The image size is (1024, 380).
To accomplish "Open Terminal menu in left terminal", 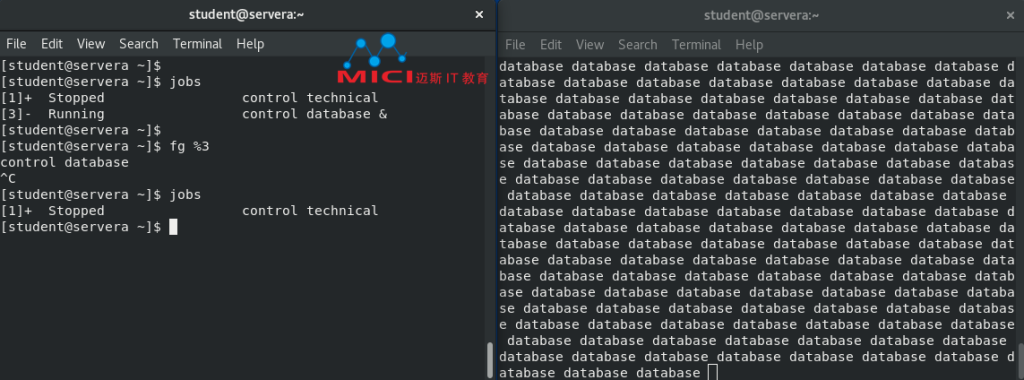I will point(197,44).
